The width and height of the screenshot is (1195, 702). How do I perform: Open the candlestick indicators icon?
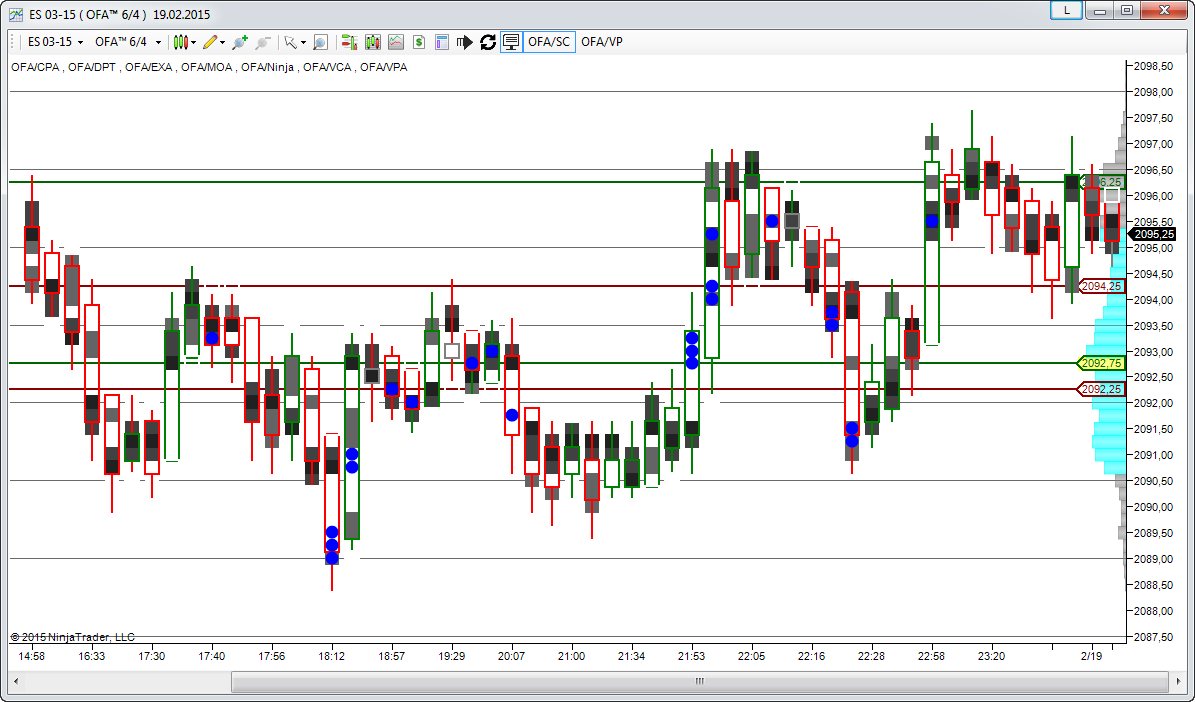pyautogui.click(x=373, y=42)
